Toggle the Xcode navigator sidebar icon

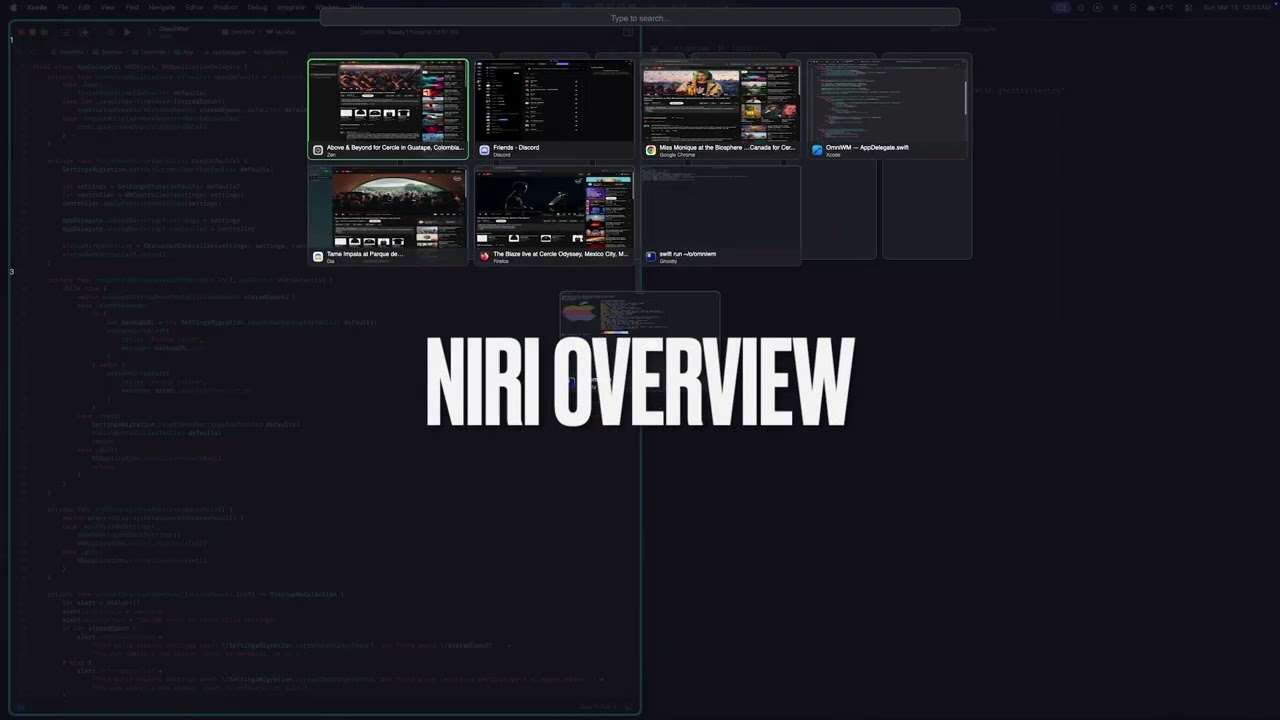coord(65,32)
